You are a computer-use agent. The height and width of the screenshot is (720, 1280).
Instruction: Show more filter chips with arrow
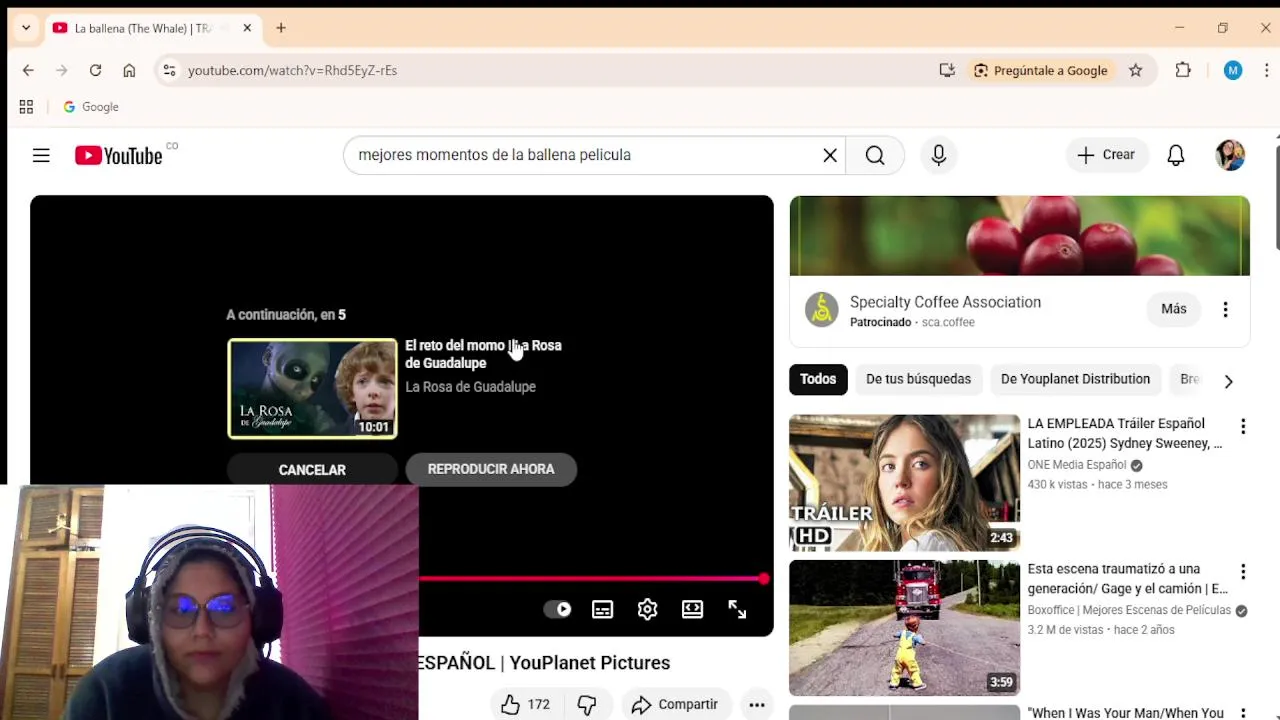tap(1228, 381)
